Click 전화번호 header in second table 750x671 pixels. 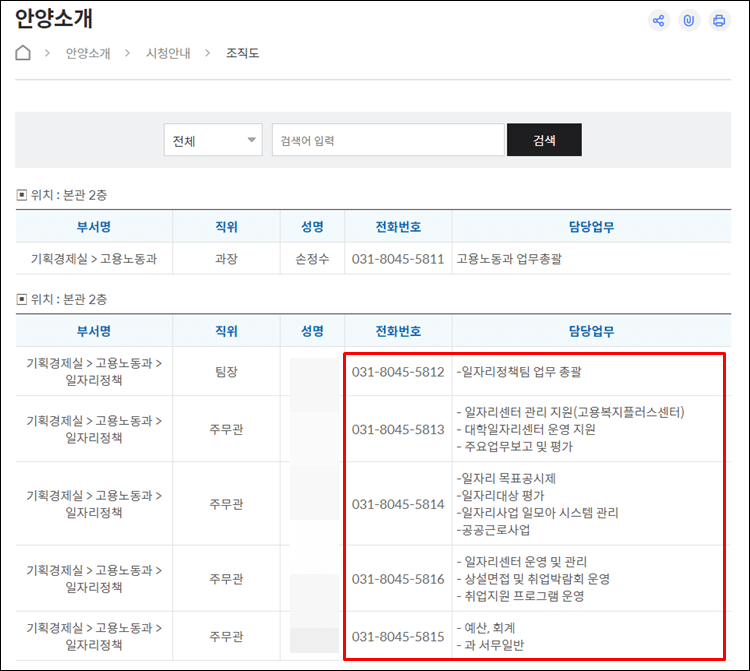click(x=398, y=331)
